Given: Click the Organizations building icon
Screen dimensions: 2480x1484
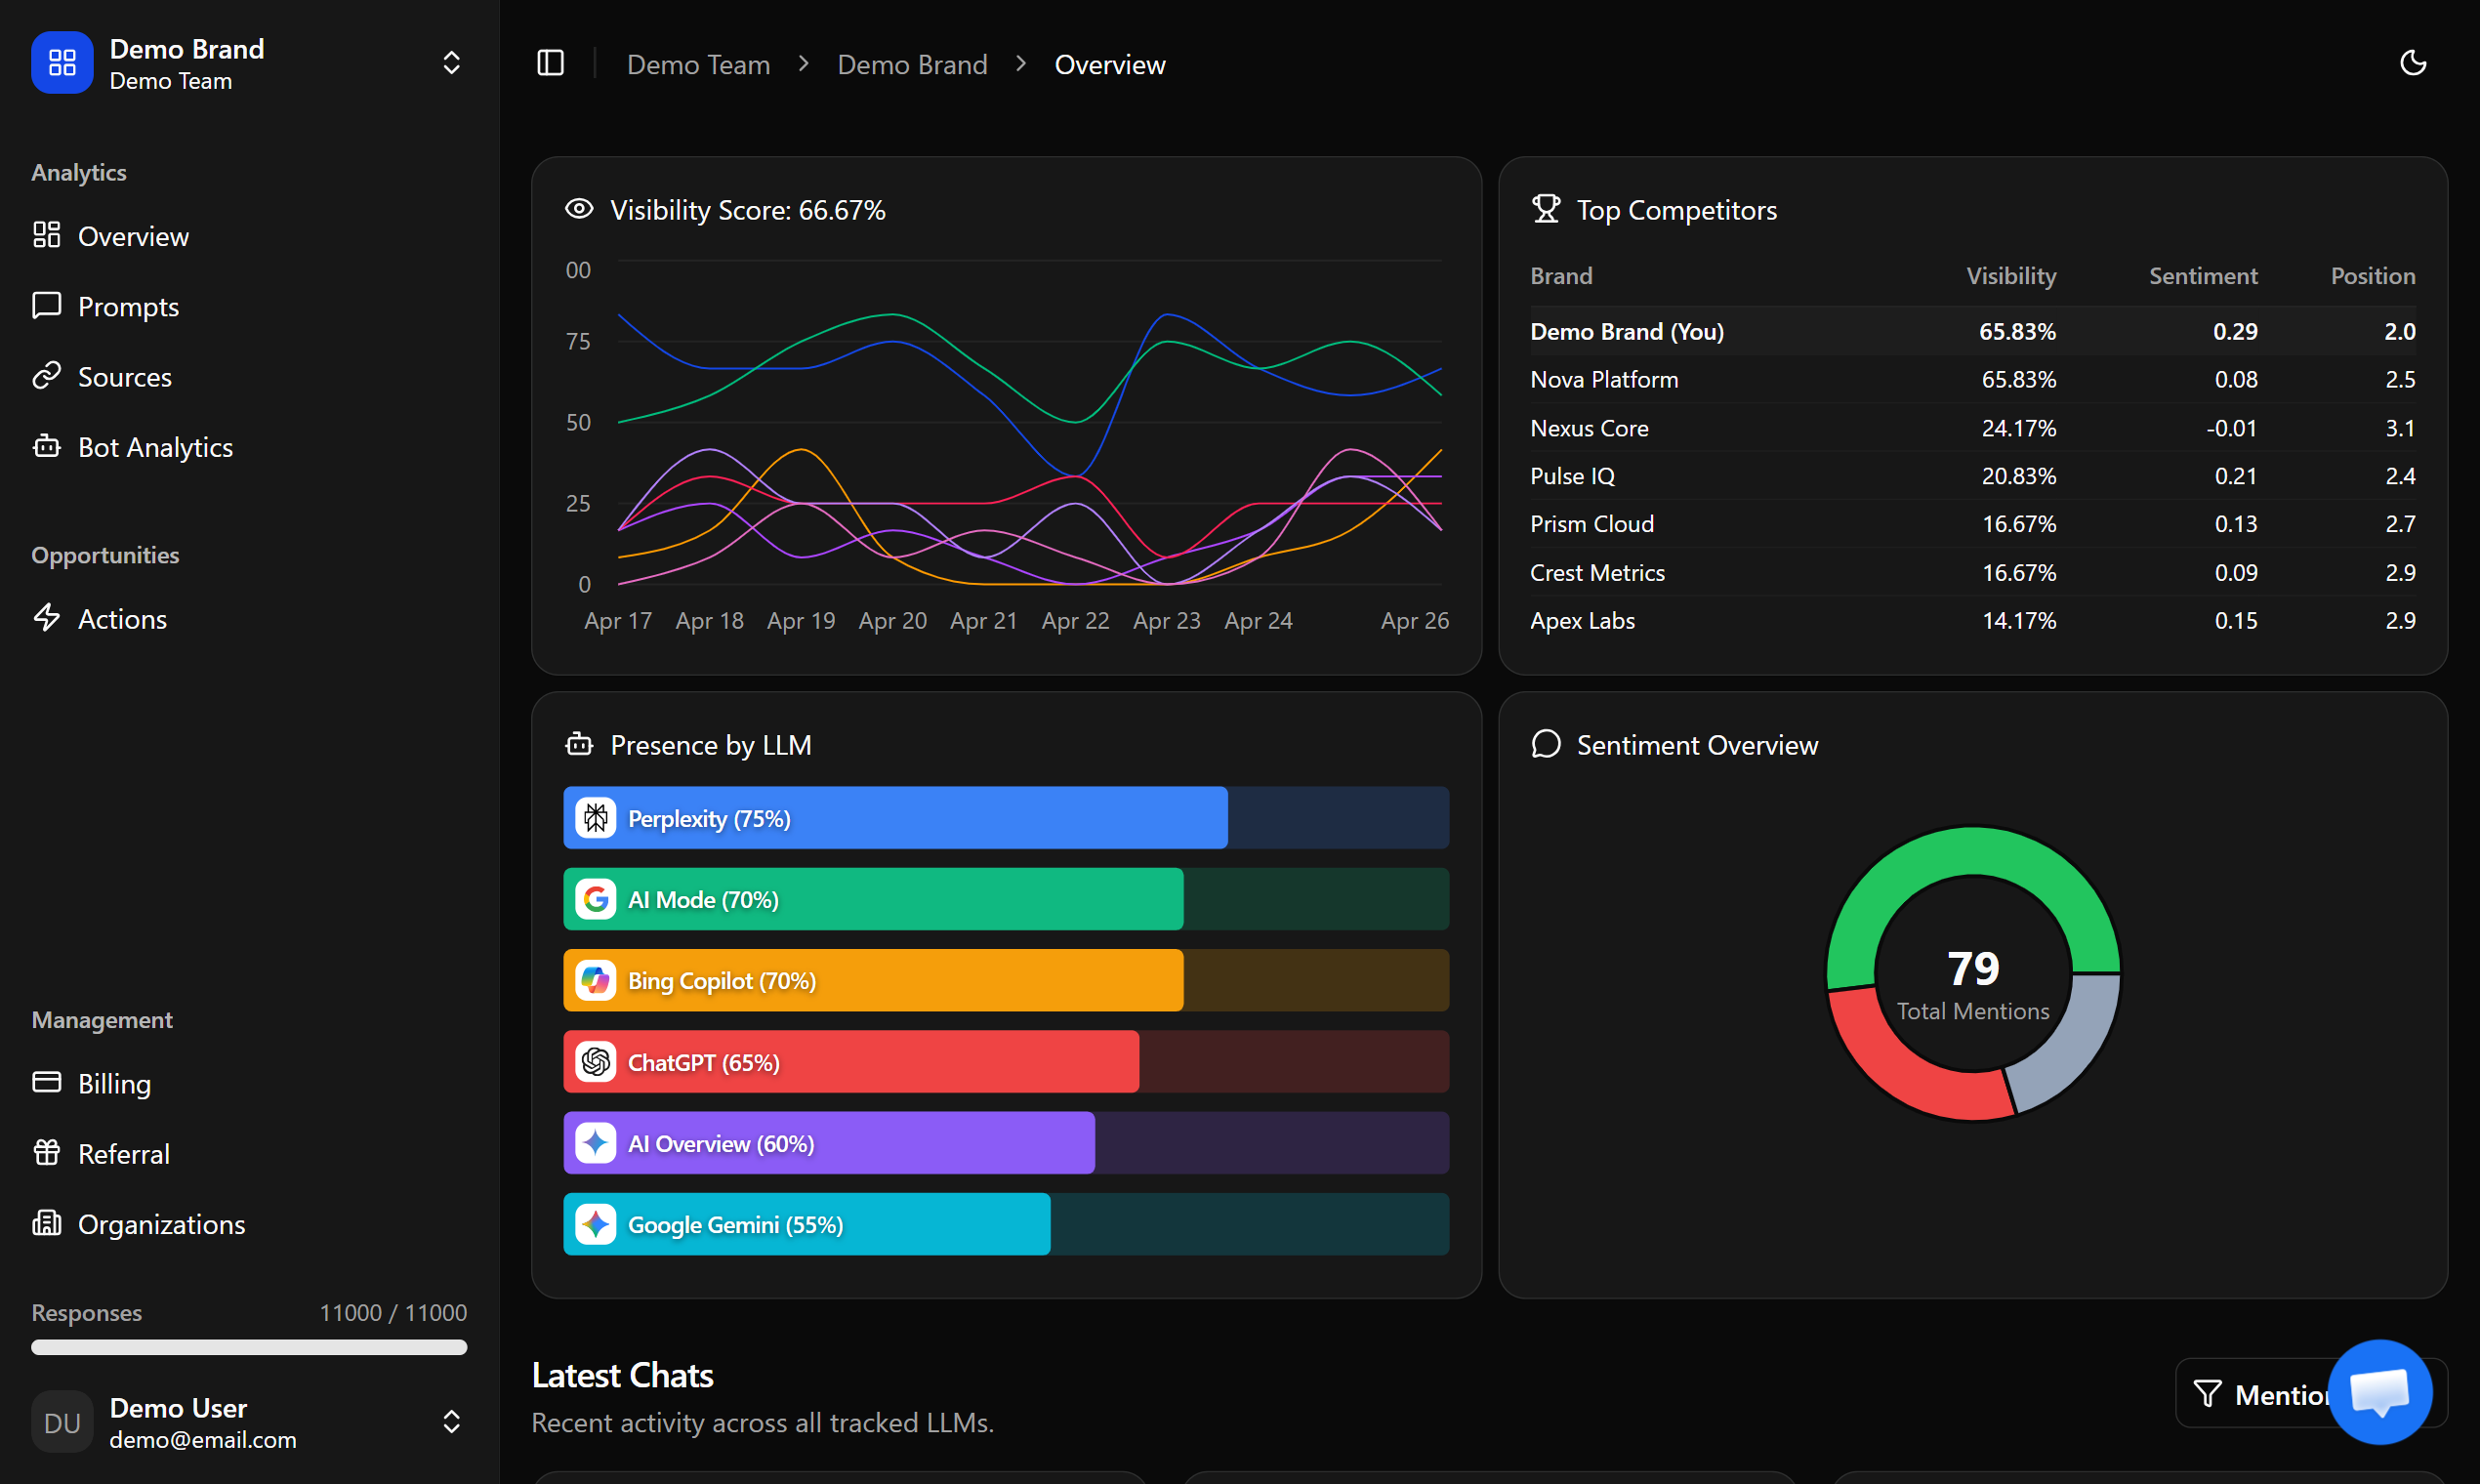Looking at the screenshot, I should [47, 1223].
